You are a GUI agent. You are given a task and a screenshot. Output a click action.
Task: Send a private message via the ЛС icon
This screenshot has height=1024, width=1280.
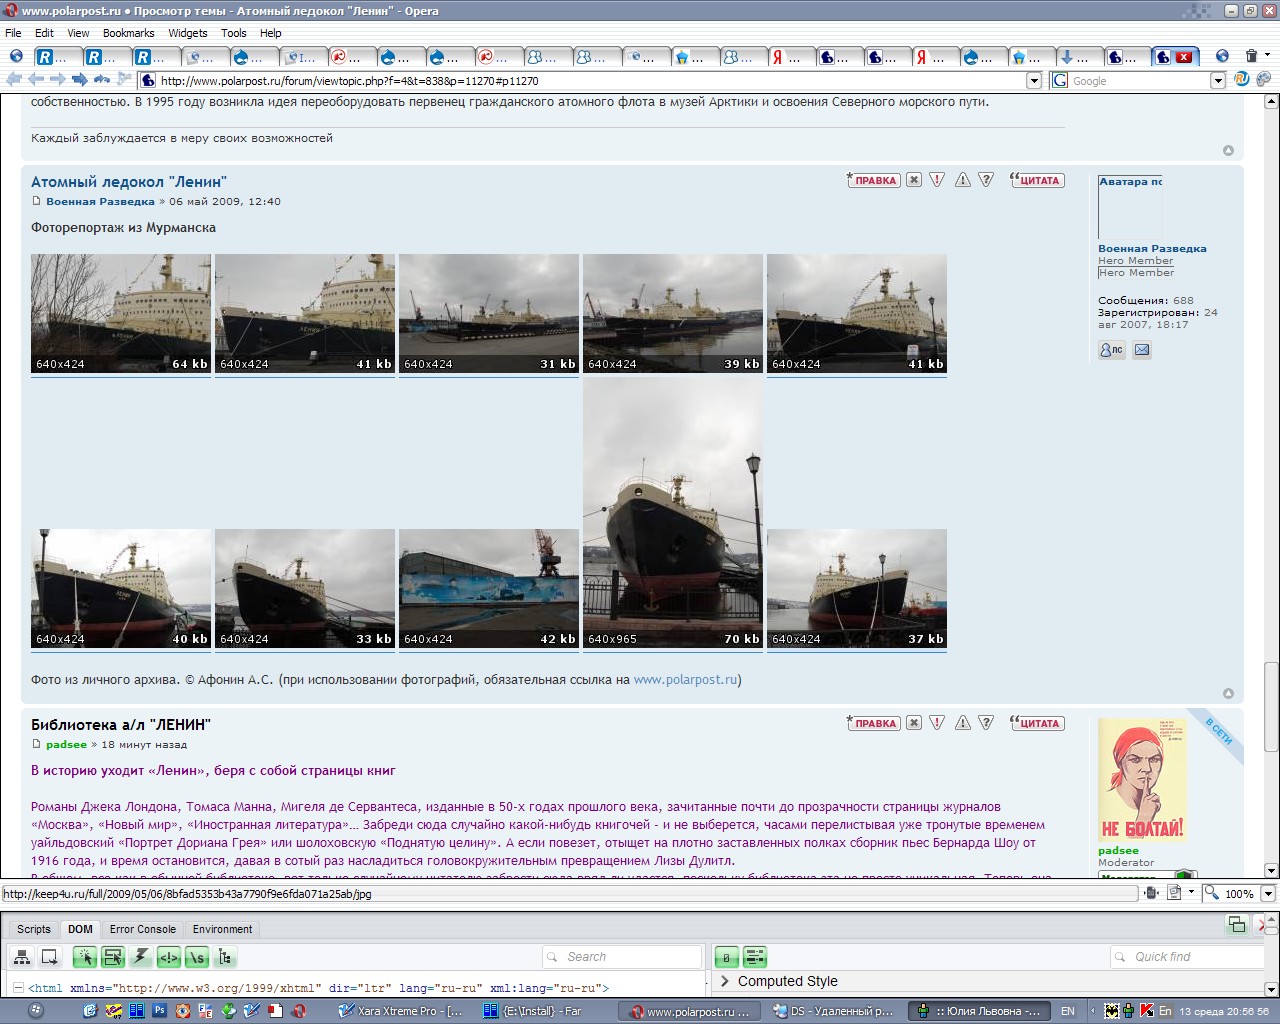click(1111, 350)
